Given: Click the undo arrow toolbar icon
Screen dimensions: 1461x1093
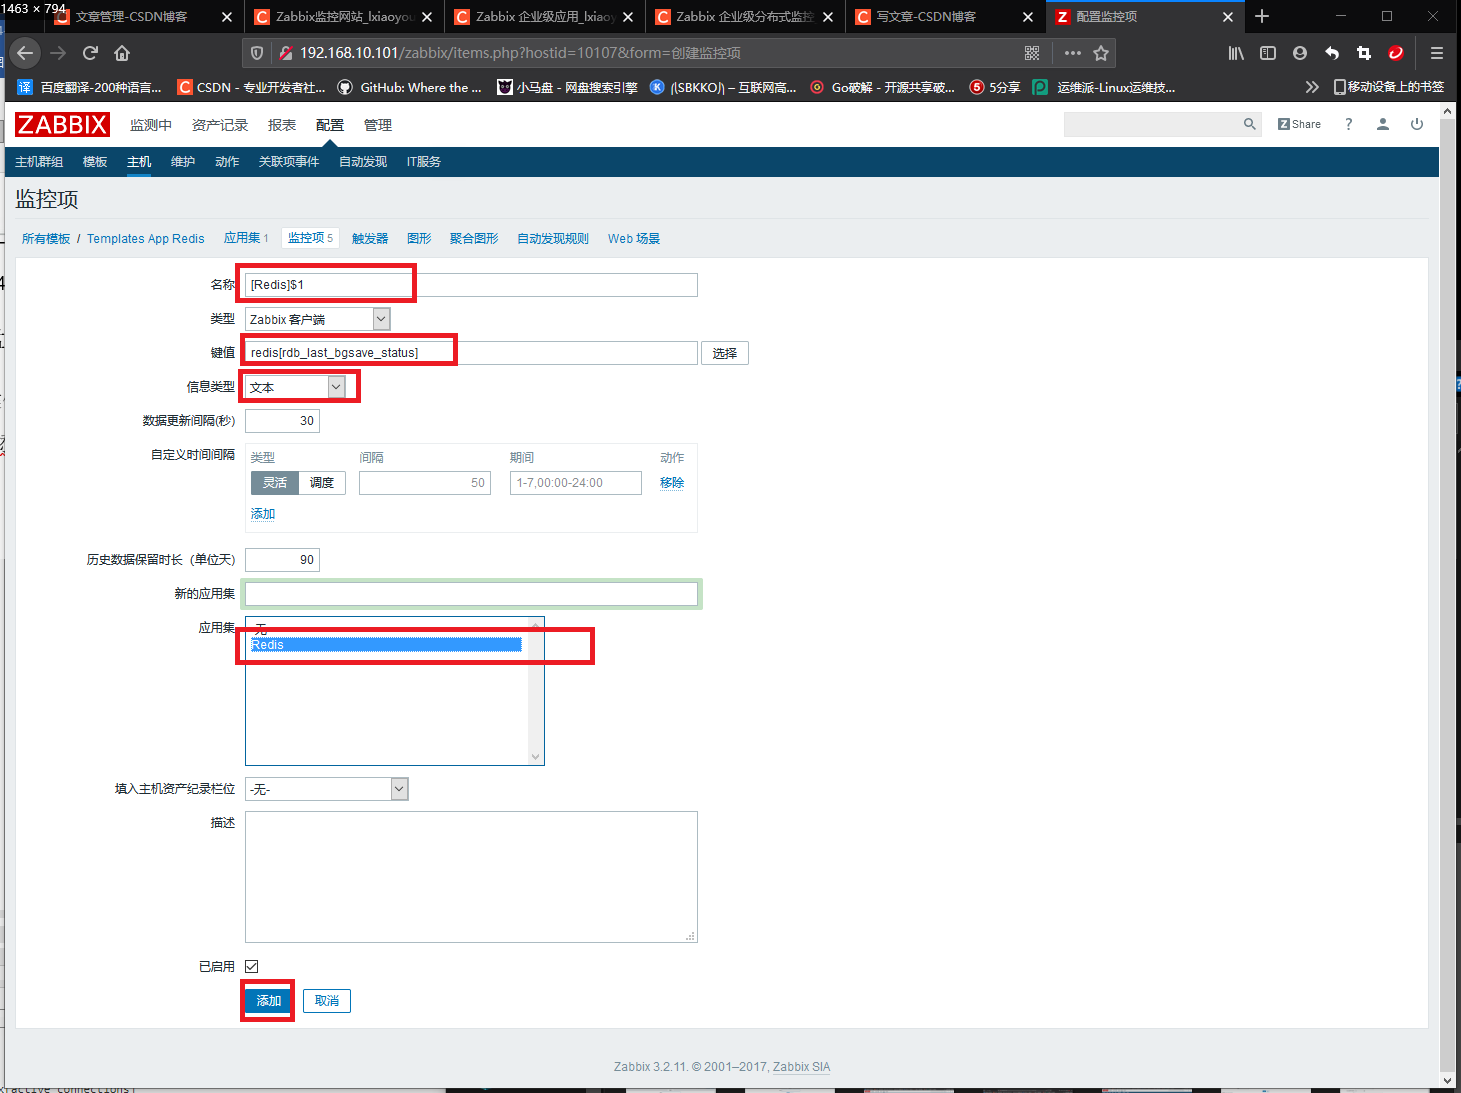Looking at the screenshot, I should (x=1332, y=53).
